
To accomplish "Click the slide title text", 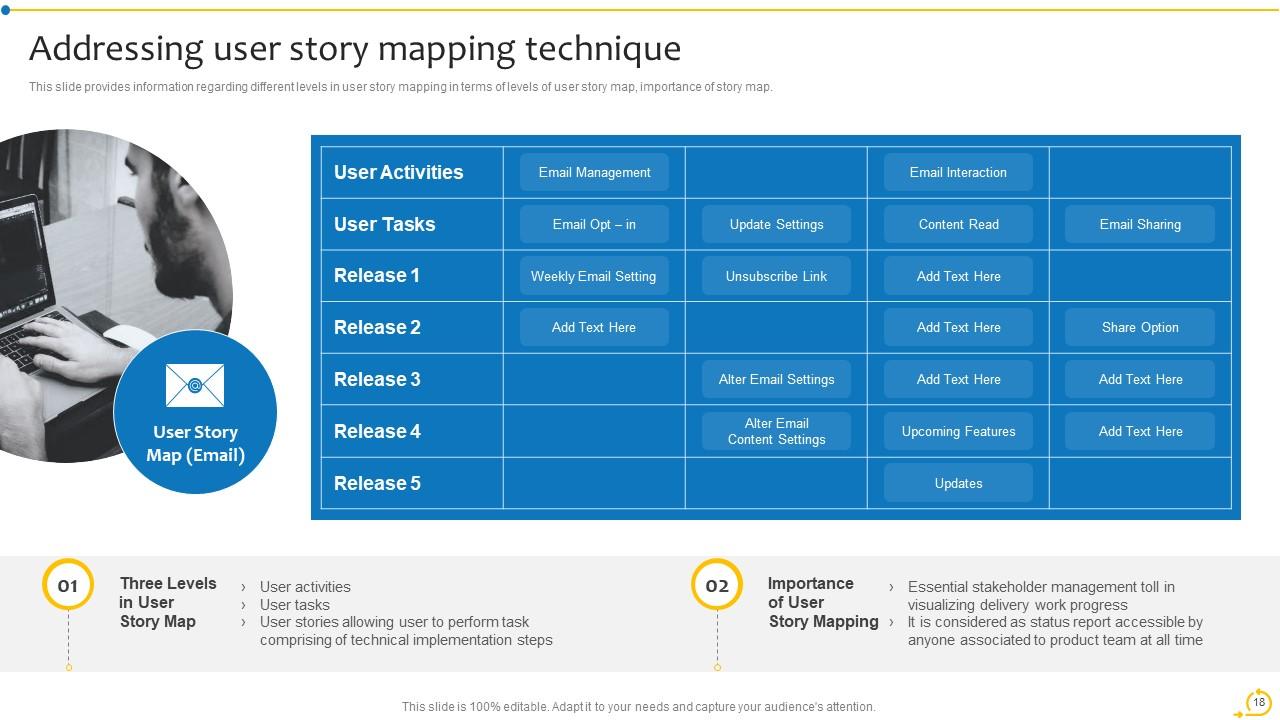I will point(355,48).
